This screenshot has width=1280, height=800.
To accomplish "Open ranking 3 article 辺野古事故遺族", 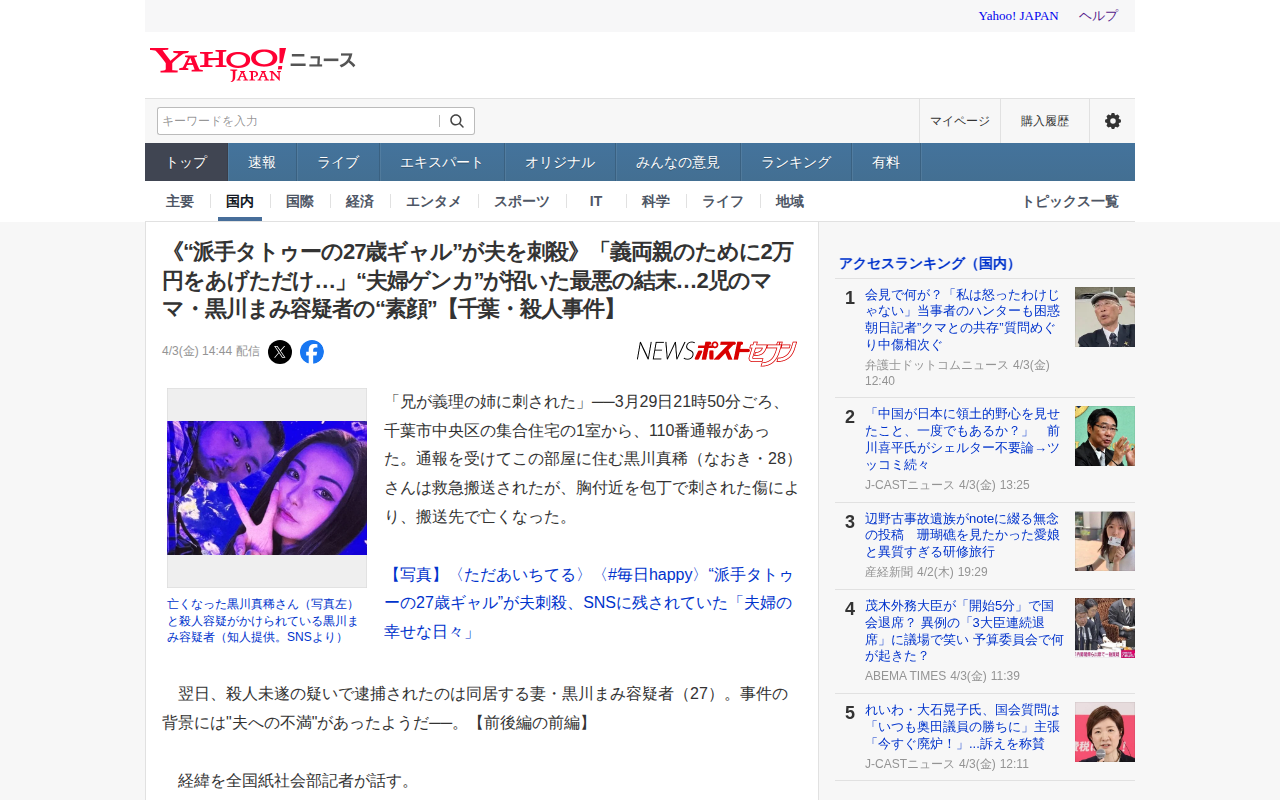I will [x=964, y=535].
